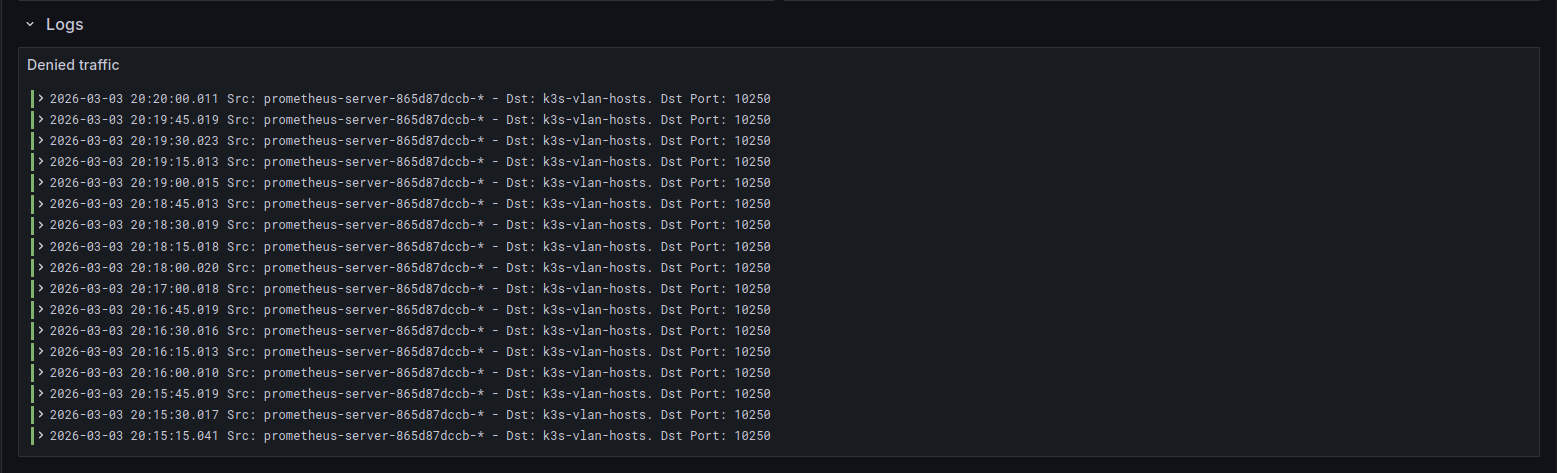Expand the 20:19:45.019 log entry
This screenshot has height=473, width=1557.
tap(41, 119)
